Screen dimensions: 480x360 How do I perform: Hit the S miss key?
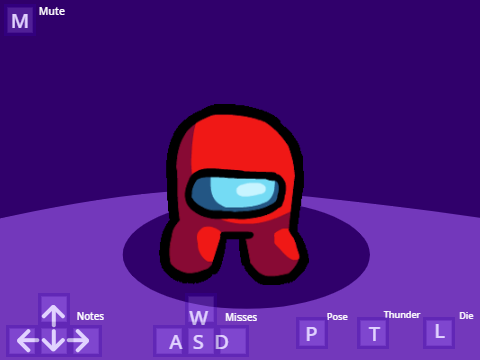[x=201, y=341]
